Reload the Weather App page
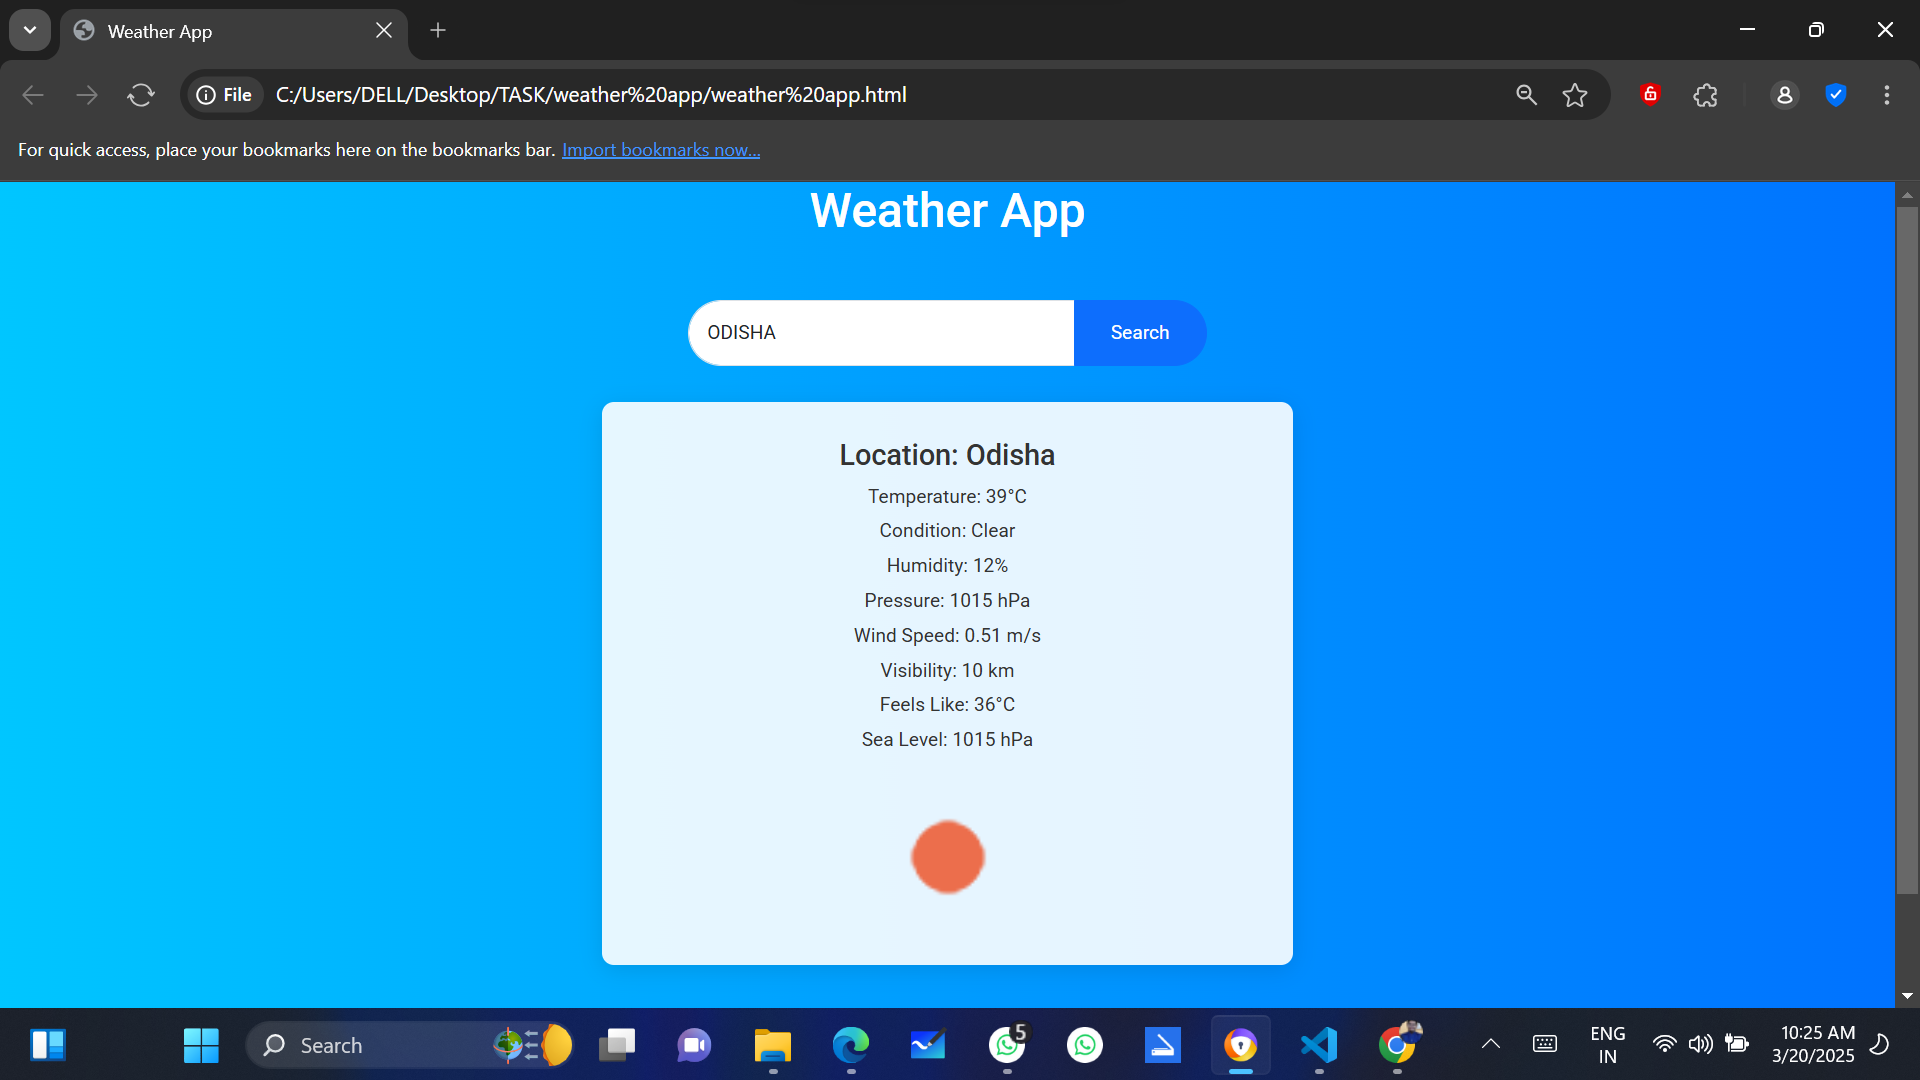Viewport: 1920px width, 1080px height. [141, 94]
